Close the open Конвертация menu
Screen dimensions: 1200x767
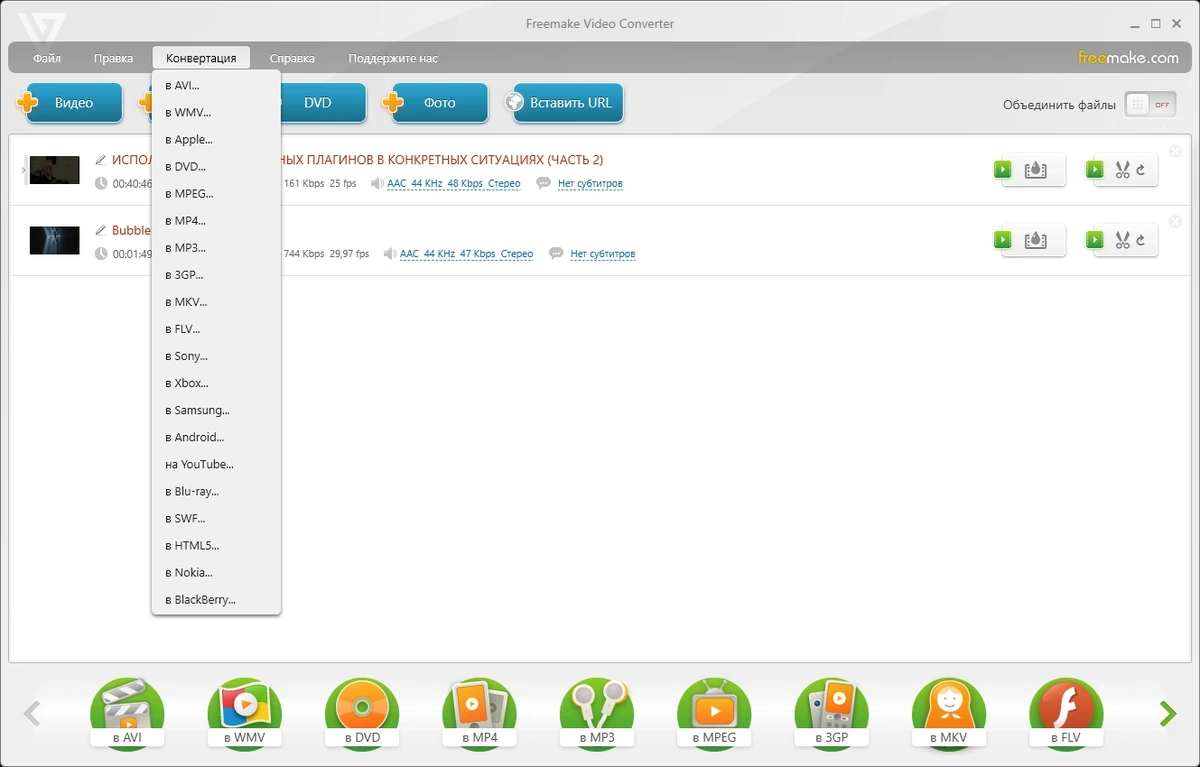[x=201, y=58]
